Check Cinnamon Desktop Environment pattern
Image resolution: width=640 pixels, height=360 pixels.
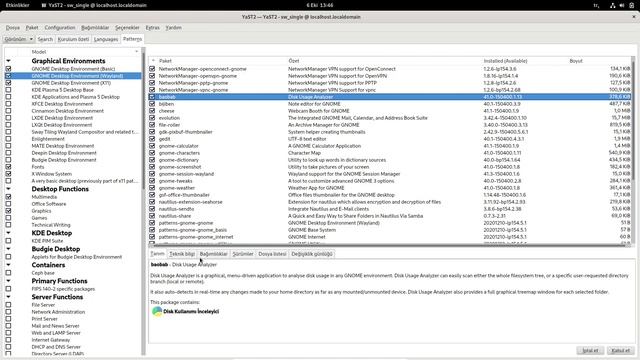tap(9, 111)
